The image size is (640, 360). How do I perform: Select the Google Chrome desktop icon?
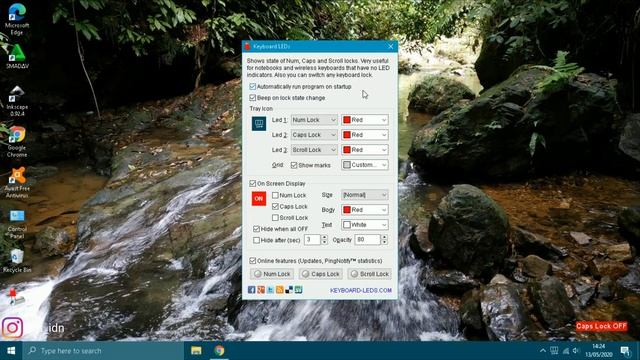pyautogui.click(x=17, y=142)
